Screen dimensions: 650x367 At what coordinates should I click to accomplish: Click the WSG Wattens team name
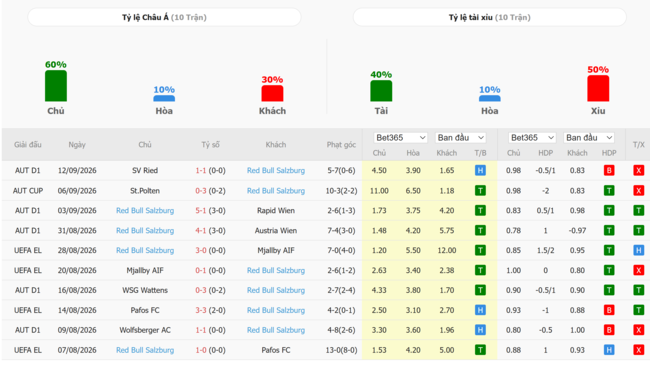145,290
